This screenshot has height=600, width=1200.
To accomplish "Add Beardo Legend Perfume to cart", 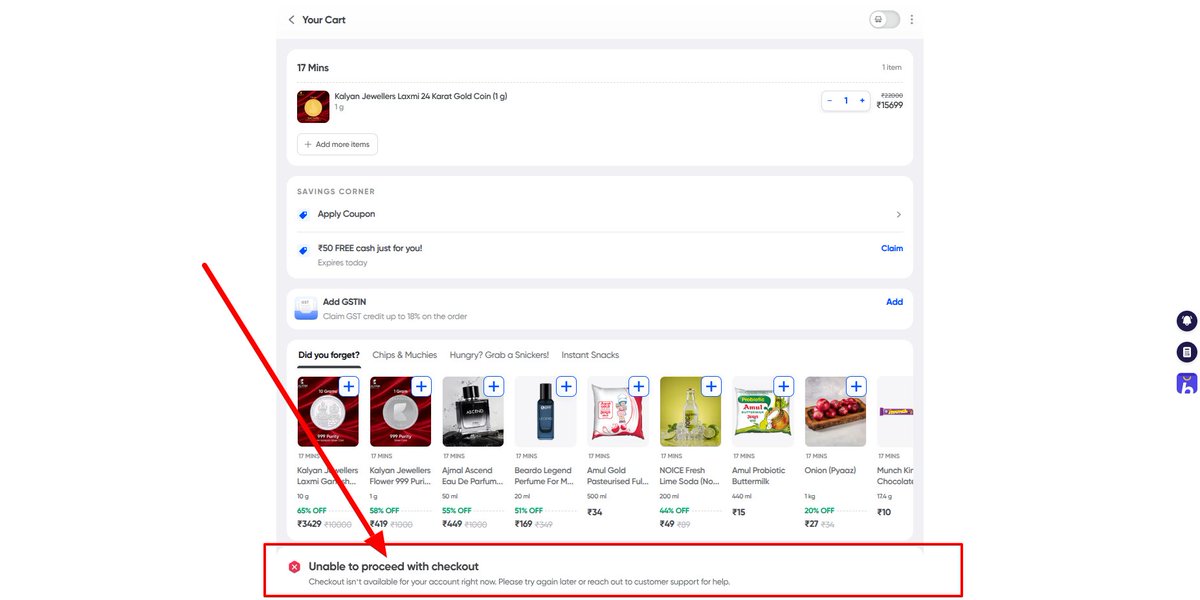I will tap(566, 386).
